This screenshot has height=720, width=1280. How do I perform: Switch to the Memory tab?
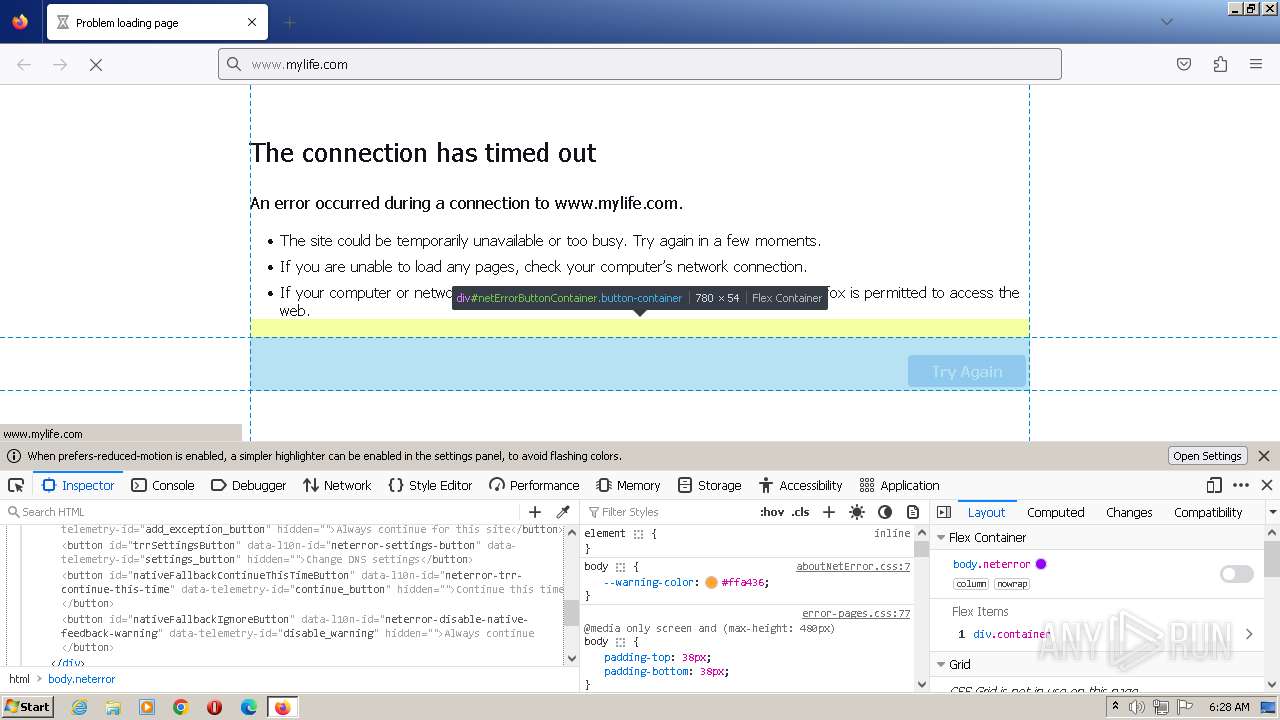click(x=628, y=485)
